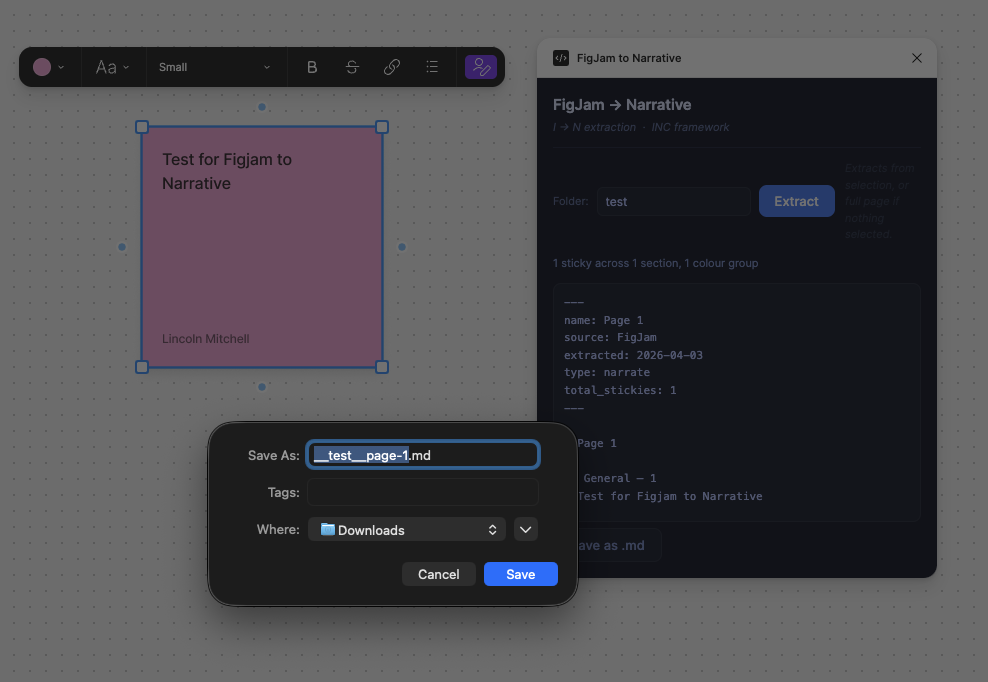The image size is (988, 682).
Task: Click the Save As filename field
Action: click(x=423, y=455)
